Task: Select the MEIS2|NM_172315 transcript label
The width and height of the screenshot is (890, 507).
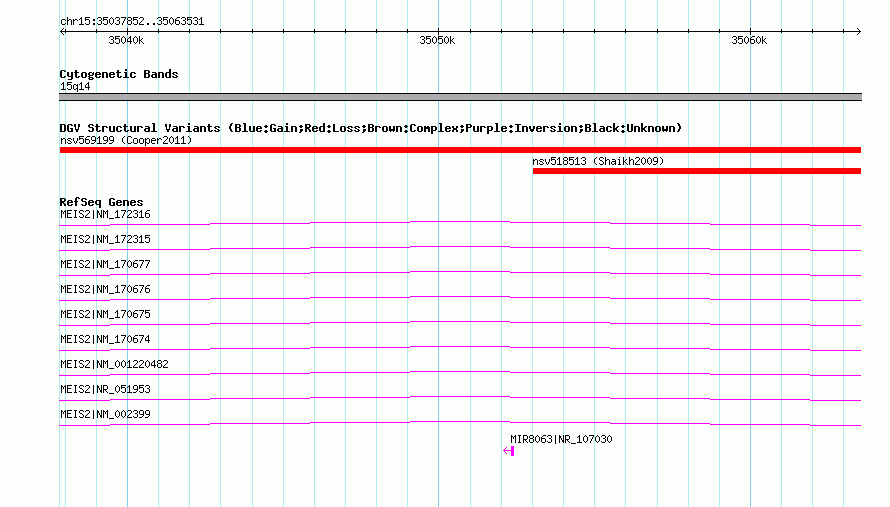Action: (106, 239)
